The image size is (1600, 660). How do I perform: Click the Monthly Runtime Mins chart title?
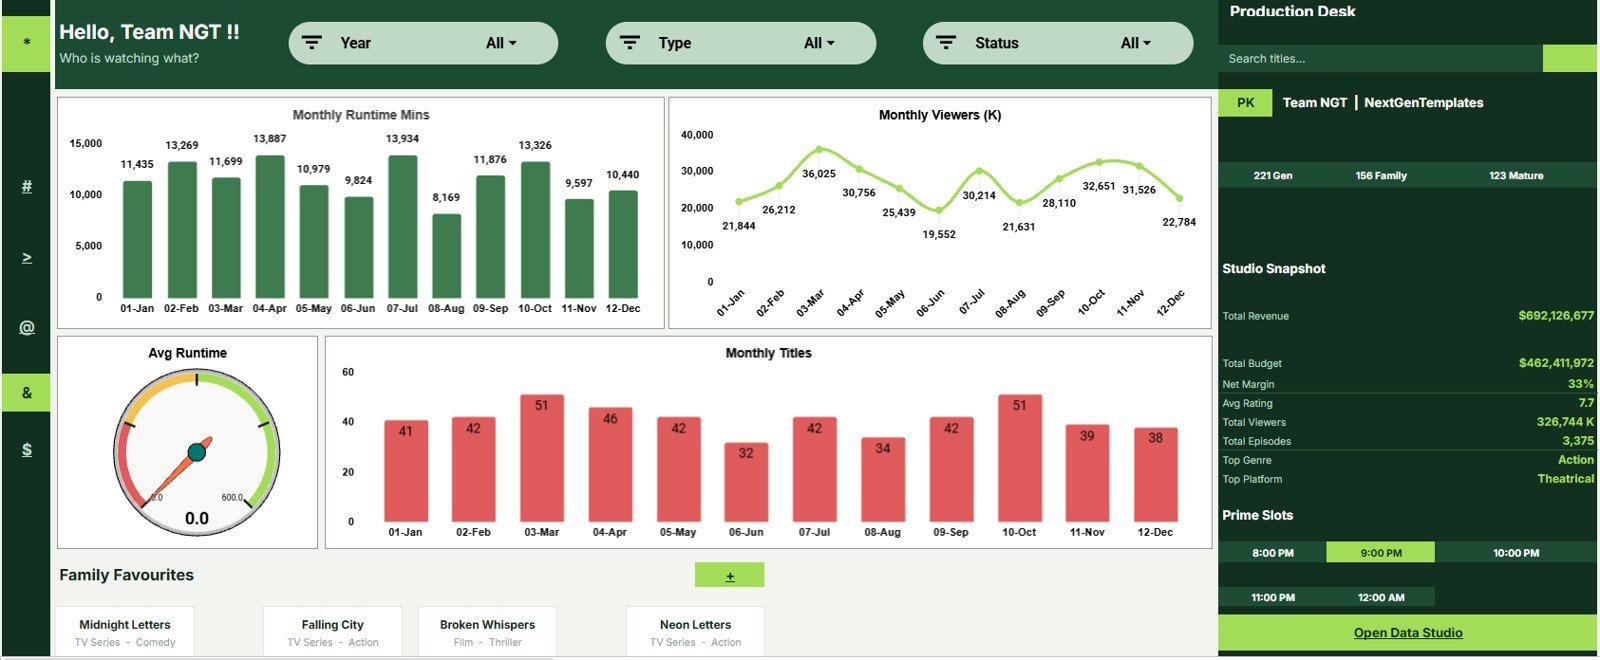(361, 115)
